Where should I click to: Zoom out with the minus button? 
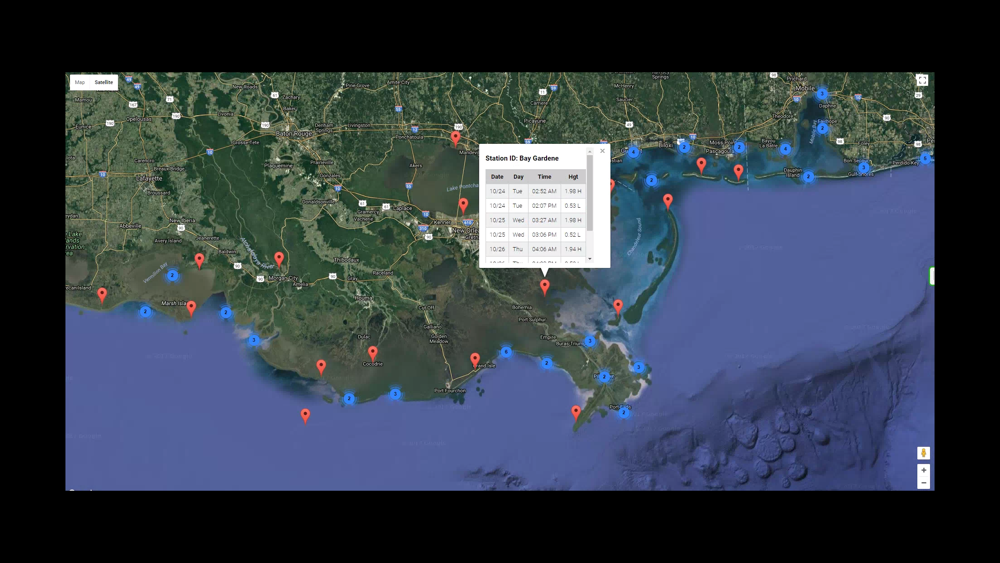tap(923, 483)
